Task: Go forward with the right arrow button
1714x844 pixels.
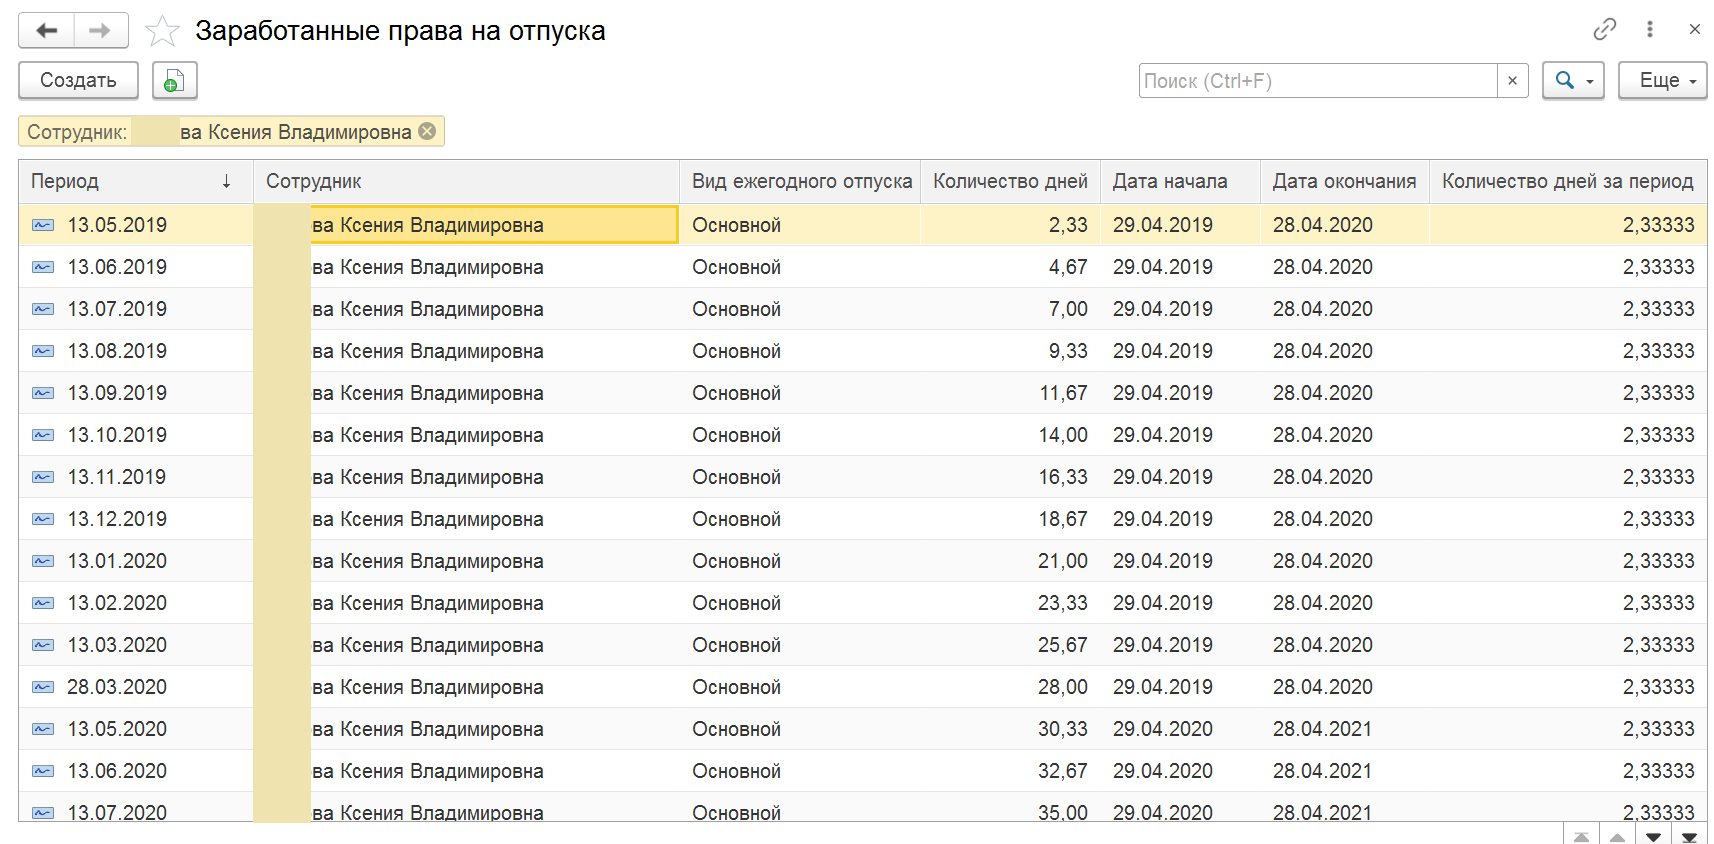Action: click(100, 30)
